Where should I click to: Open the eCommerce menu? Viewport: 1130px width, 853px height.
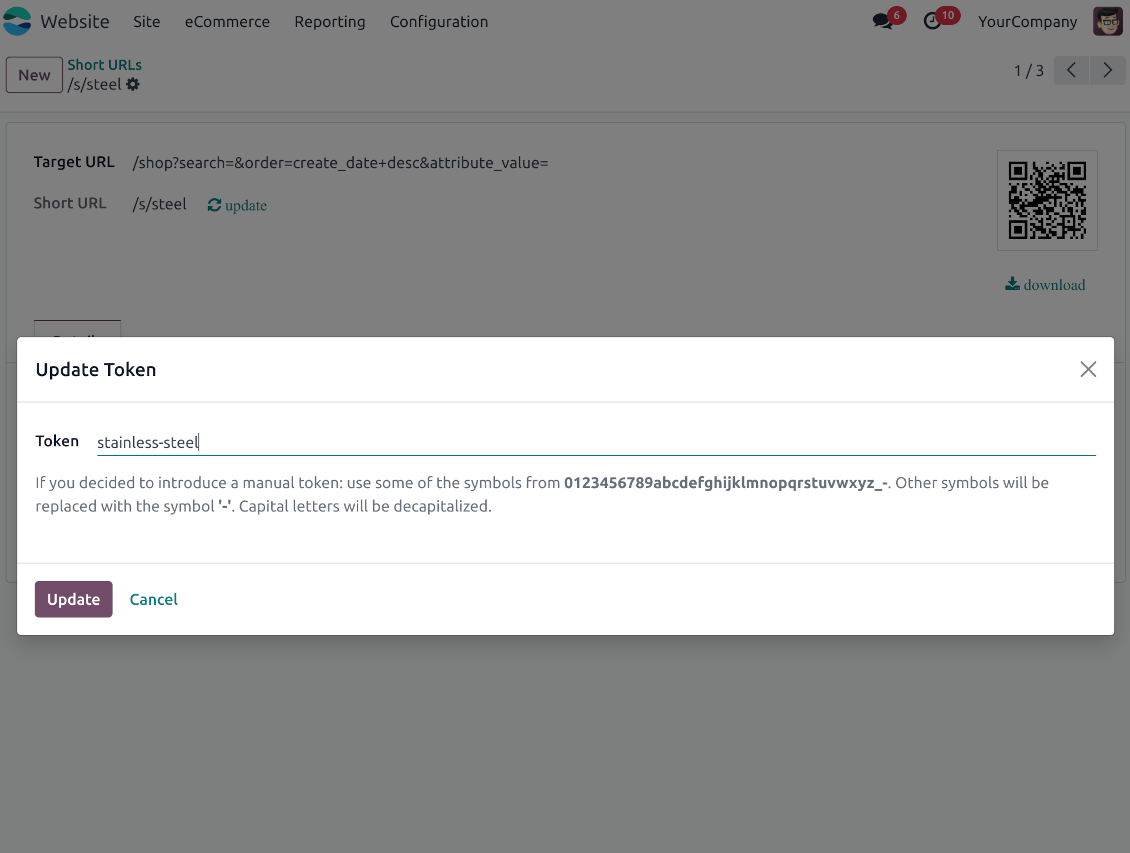(x=227, y=21)
